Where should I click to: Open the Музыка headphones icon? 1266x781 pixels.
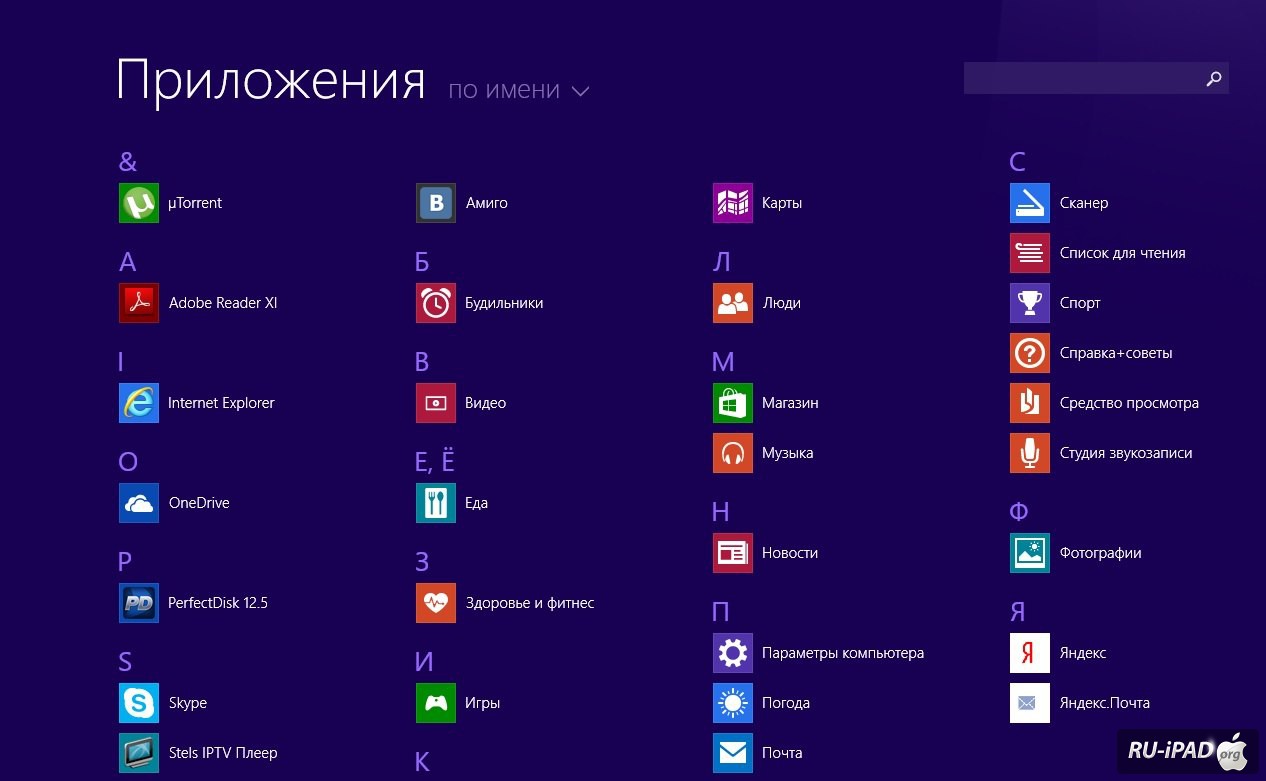click(x=733, y=453)
